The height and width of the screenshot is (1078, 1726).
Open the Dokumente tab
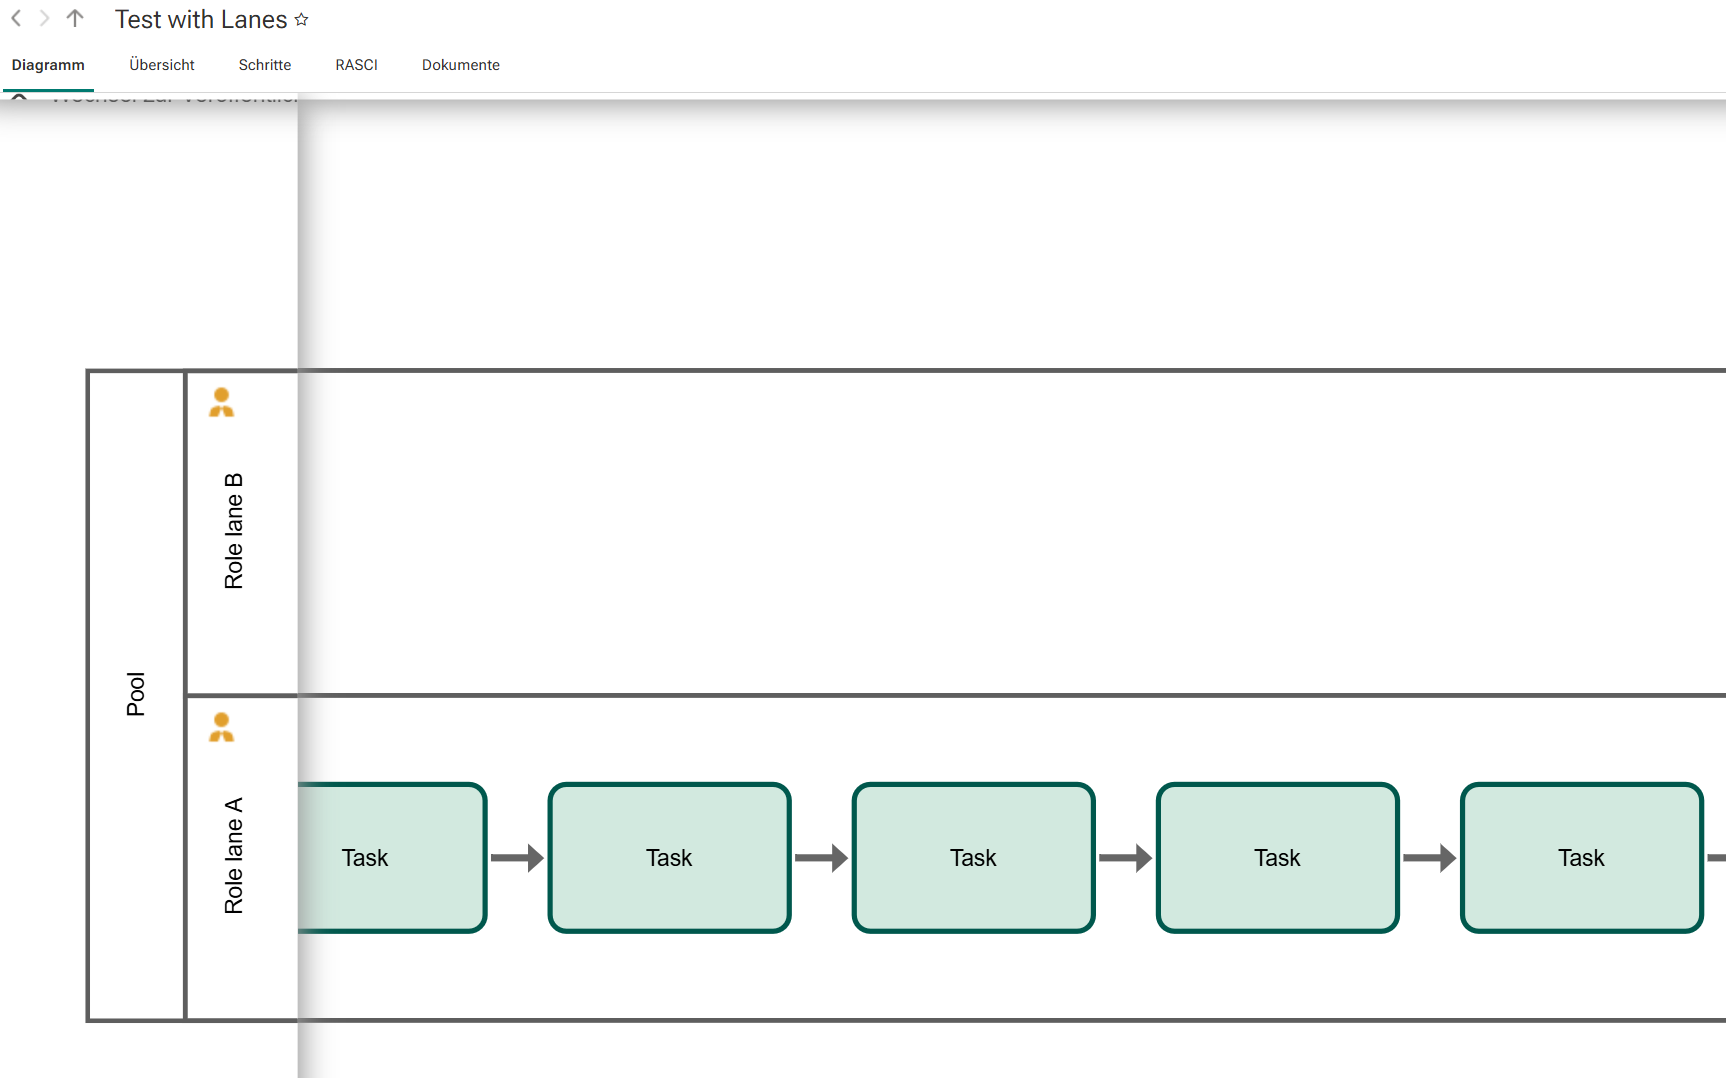461,65
